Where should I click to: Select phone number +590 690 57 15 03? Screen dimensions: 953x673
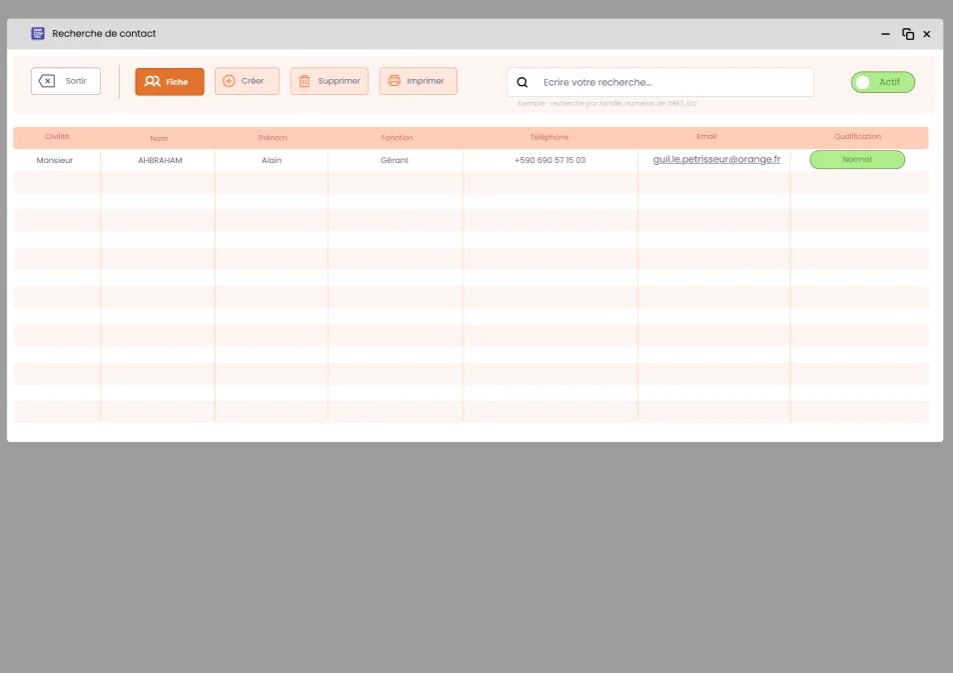point(549,160)
